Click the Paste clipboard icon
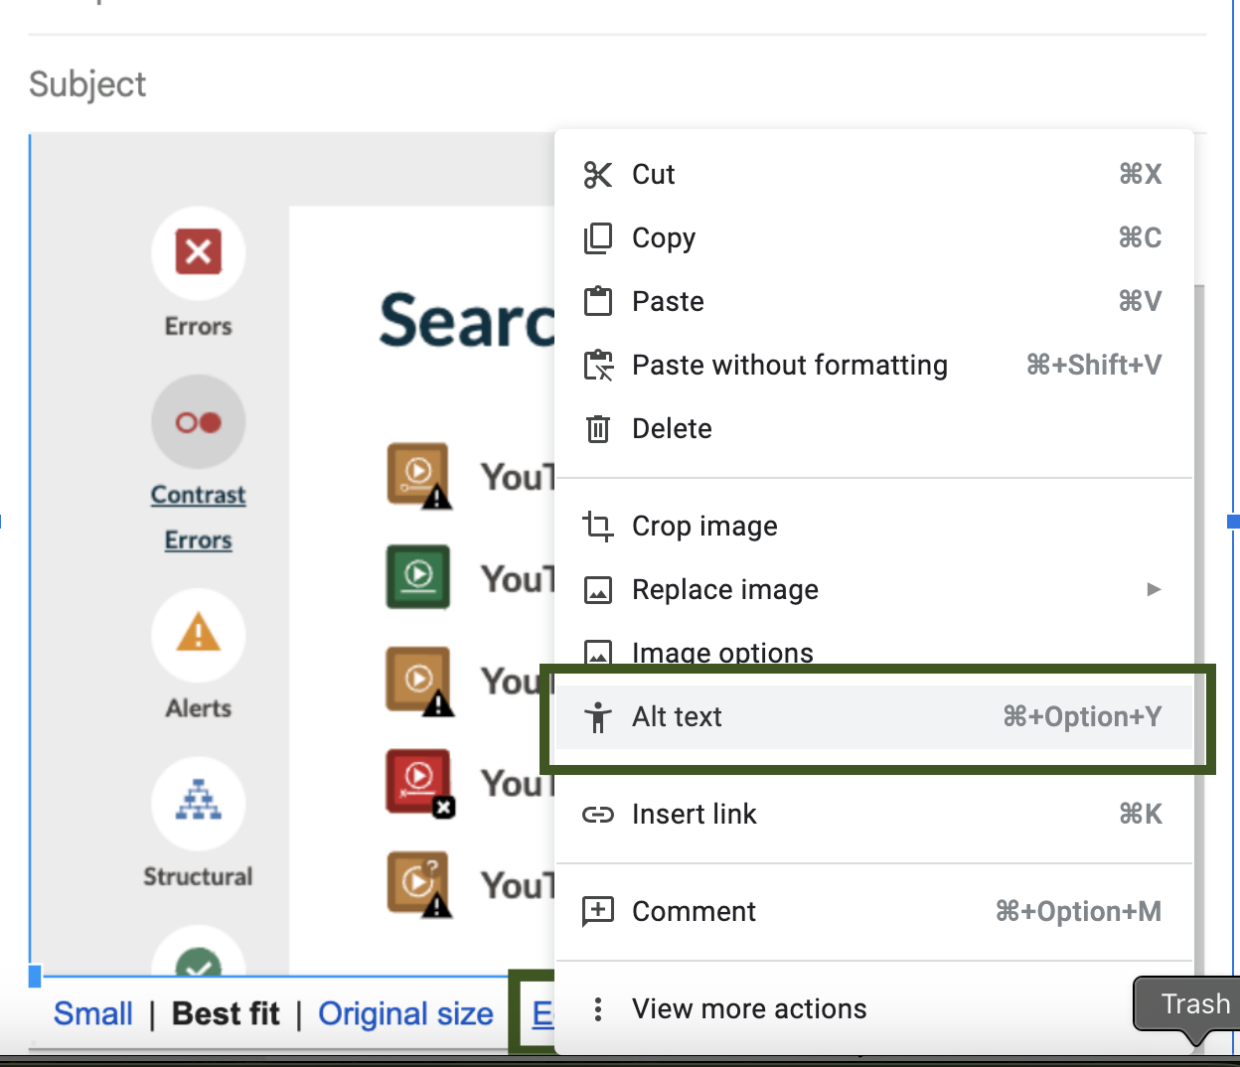Viewport: 1240px width, 1067px height. click(599, 301)
